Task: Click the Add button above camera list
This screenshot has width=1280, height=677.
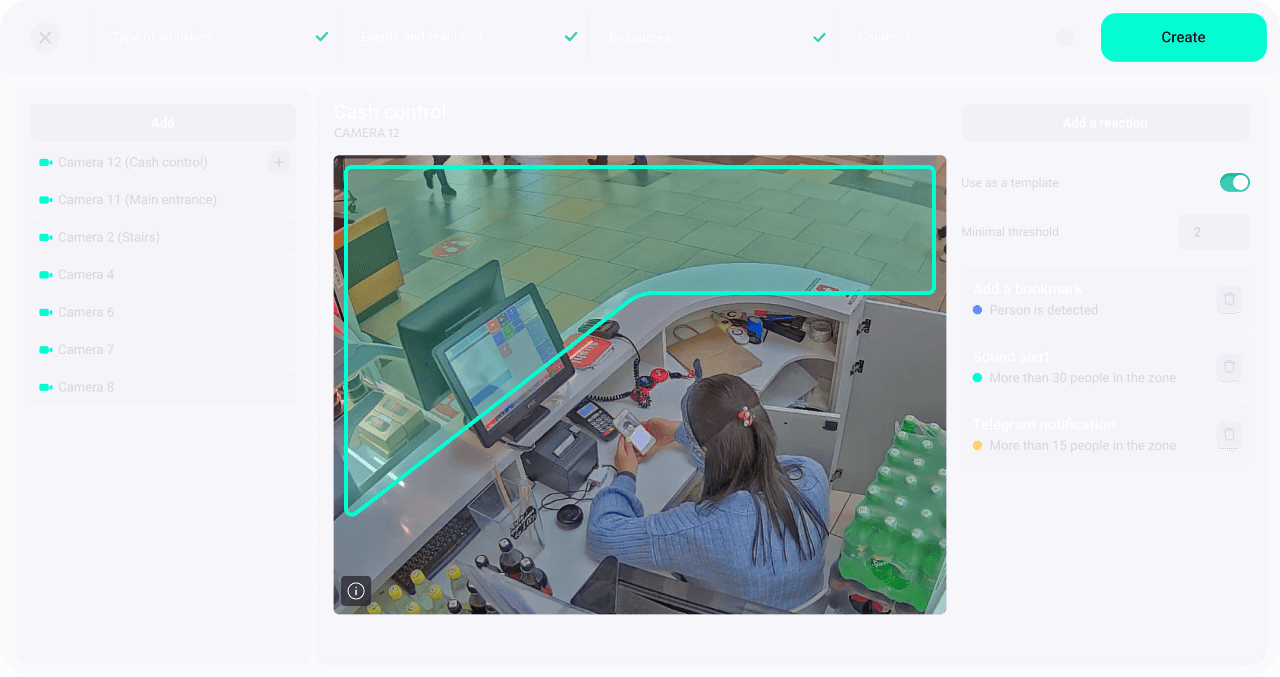Action: click(163, 123)
